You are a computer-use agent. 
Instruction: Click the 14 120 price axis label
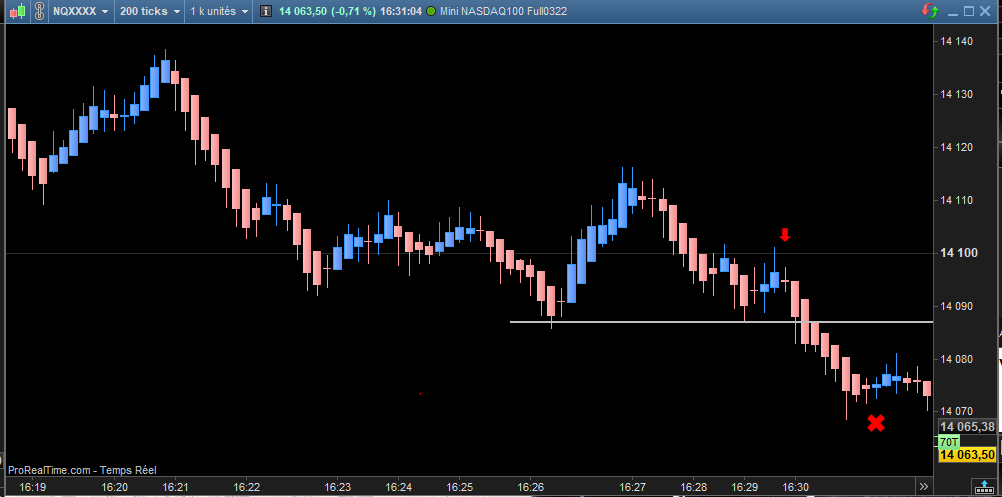point(957,148)
